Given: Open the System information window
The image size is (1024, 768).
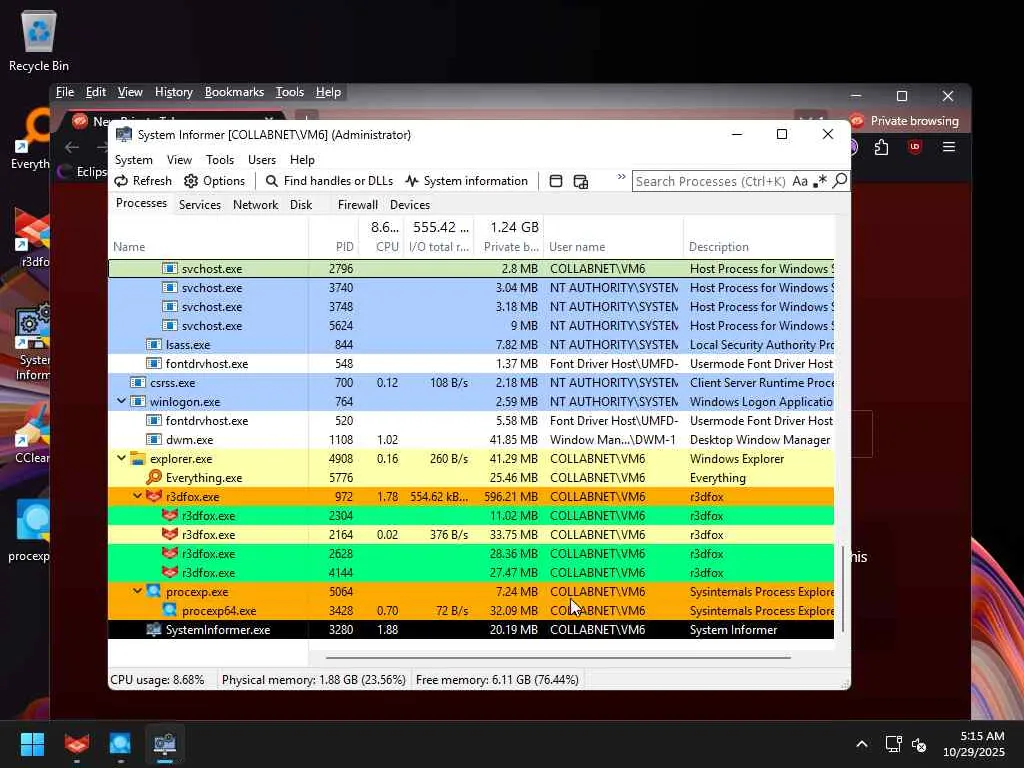Looking at the screenshot, I should (466, 181).
